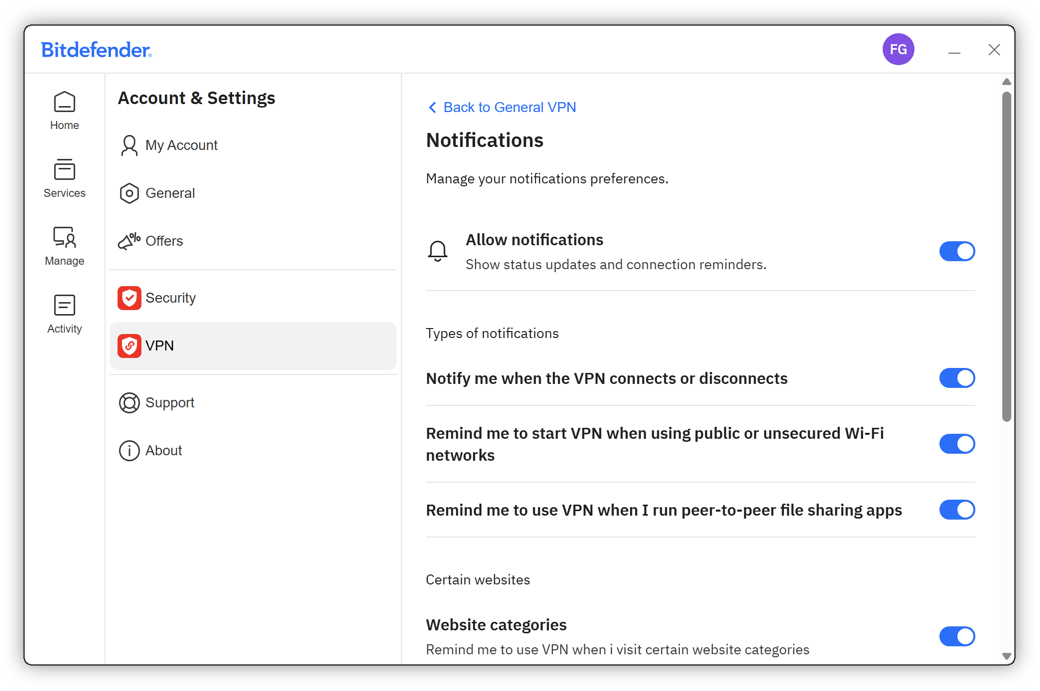Image resolution: width=1040 pixels, height=691 pixels.
Task: Click the 'Certain websites' section label
Action: point(478,580)
